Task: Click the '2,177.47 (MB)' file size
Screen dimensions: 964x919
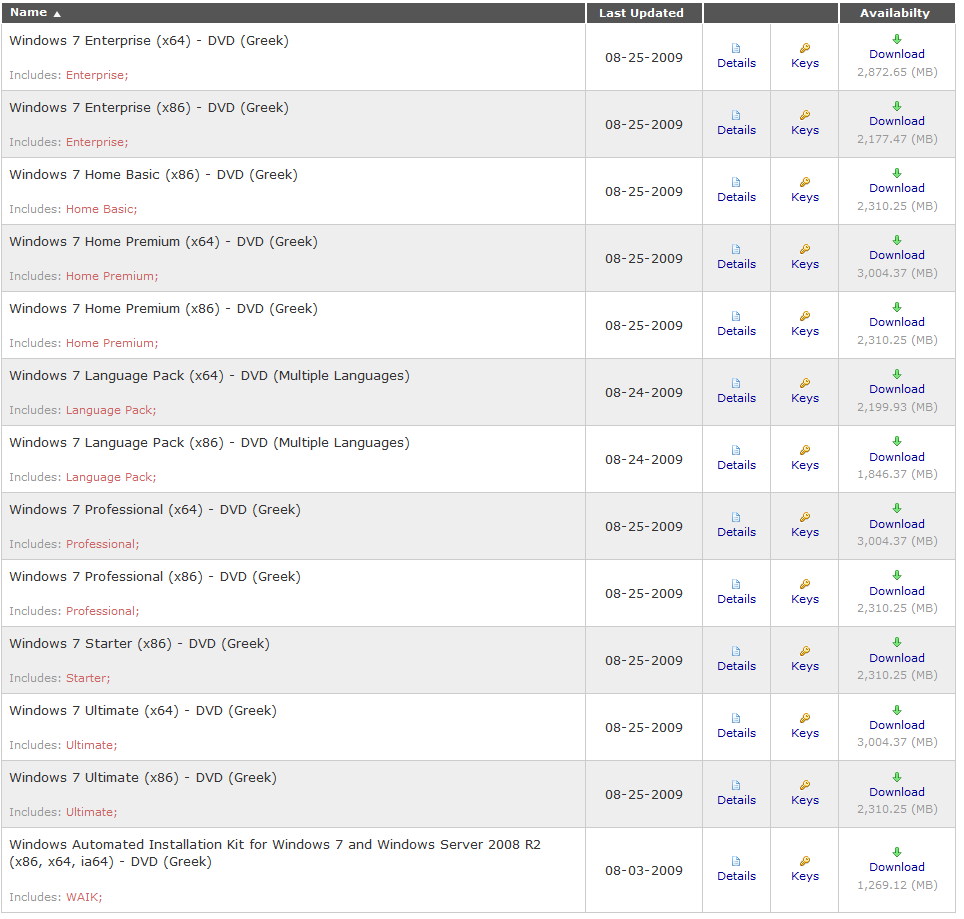Action: (897, 139)
